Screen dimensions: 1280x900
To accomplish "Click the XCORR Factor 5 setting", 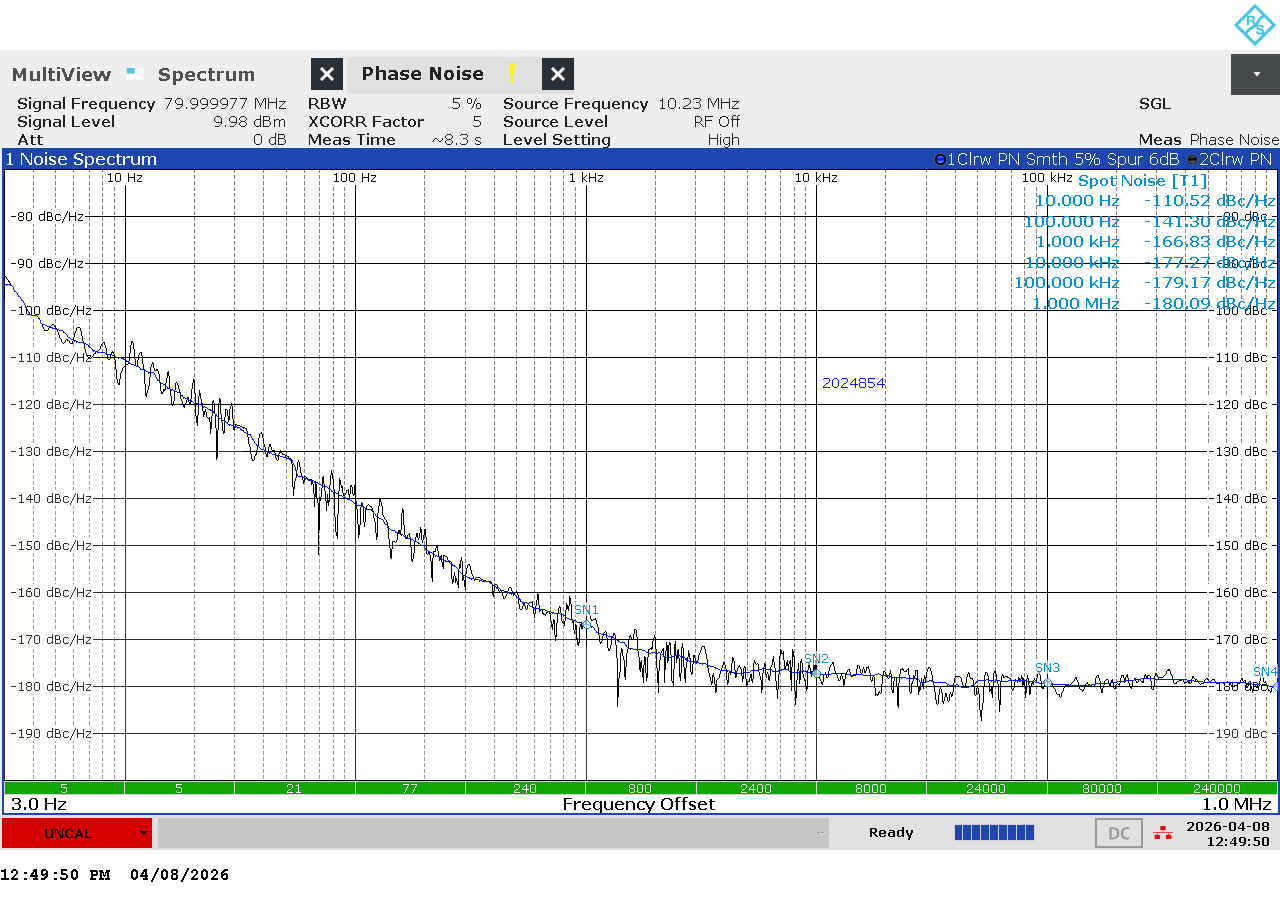I will pos(394,122).
